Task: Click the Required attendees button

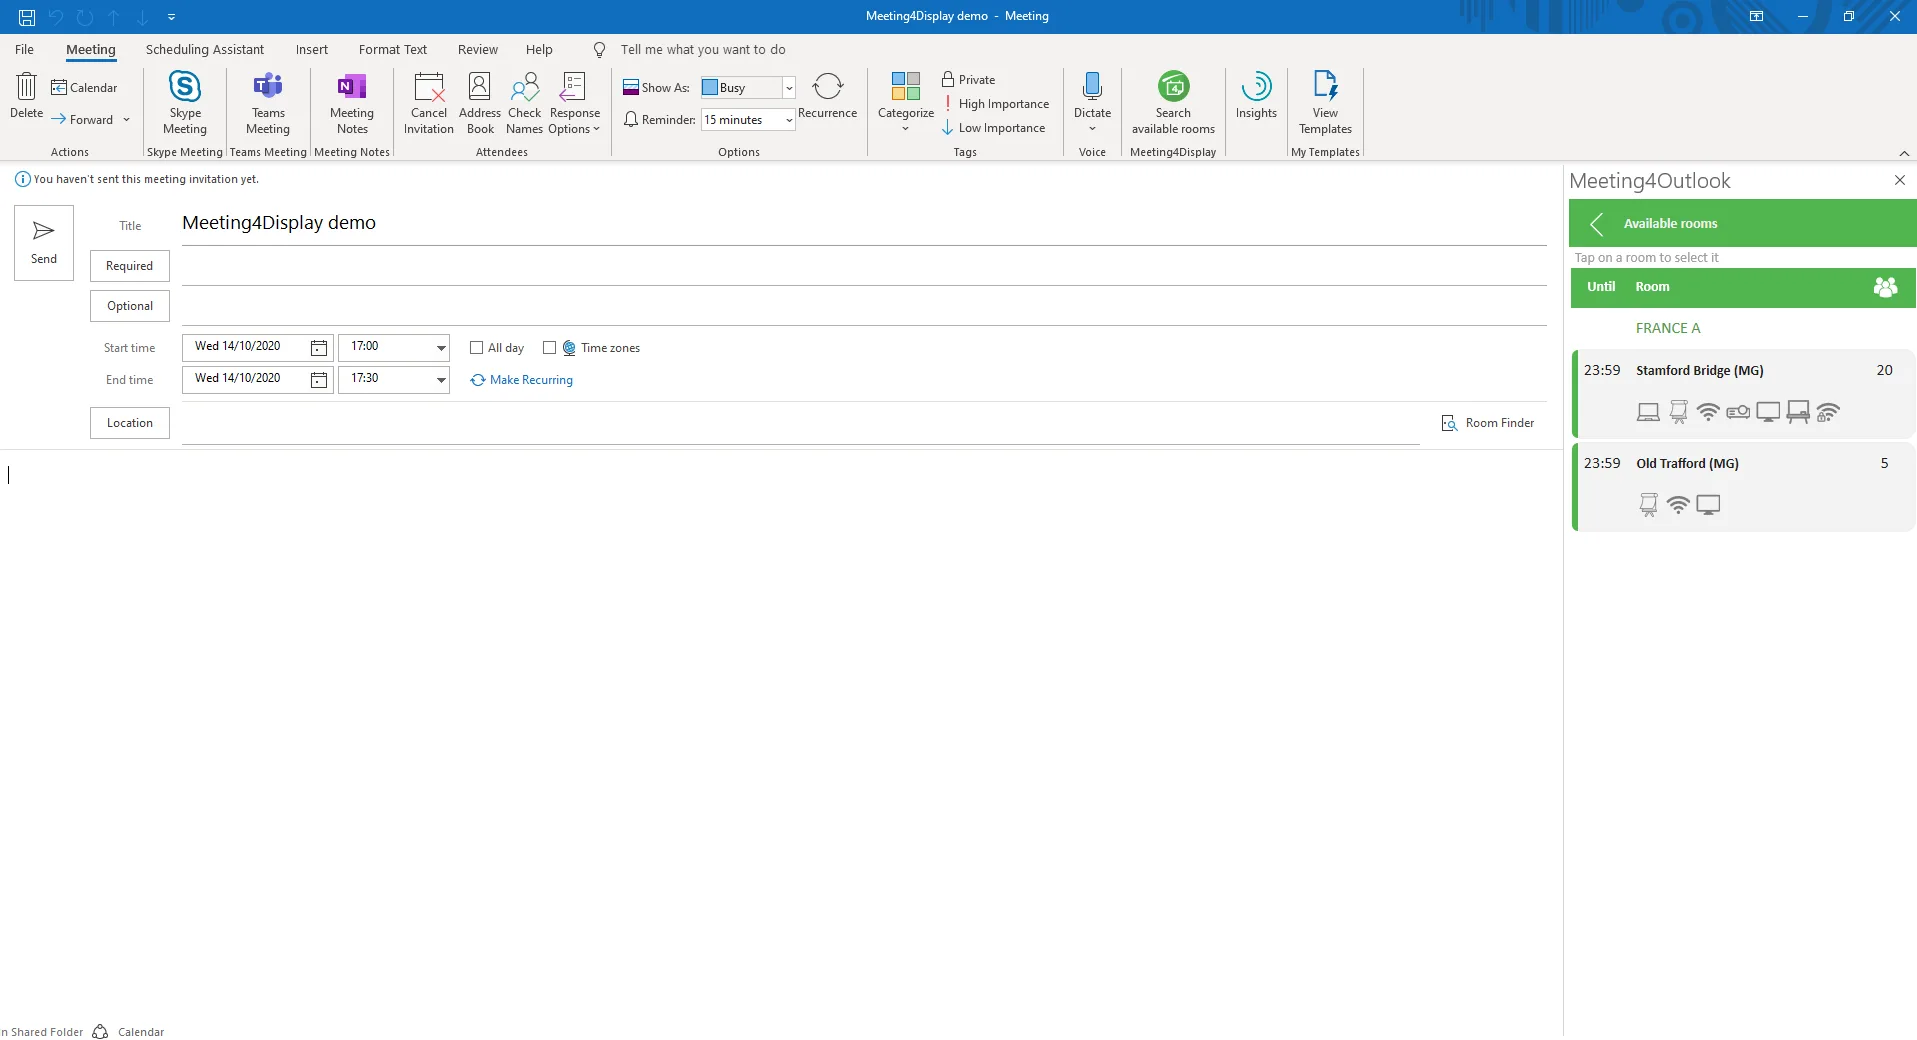Action: [x=130, y=266]
